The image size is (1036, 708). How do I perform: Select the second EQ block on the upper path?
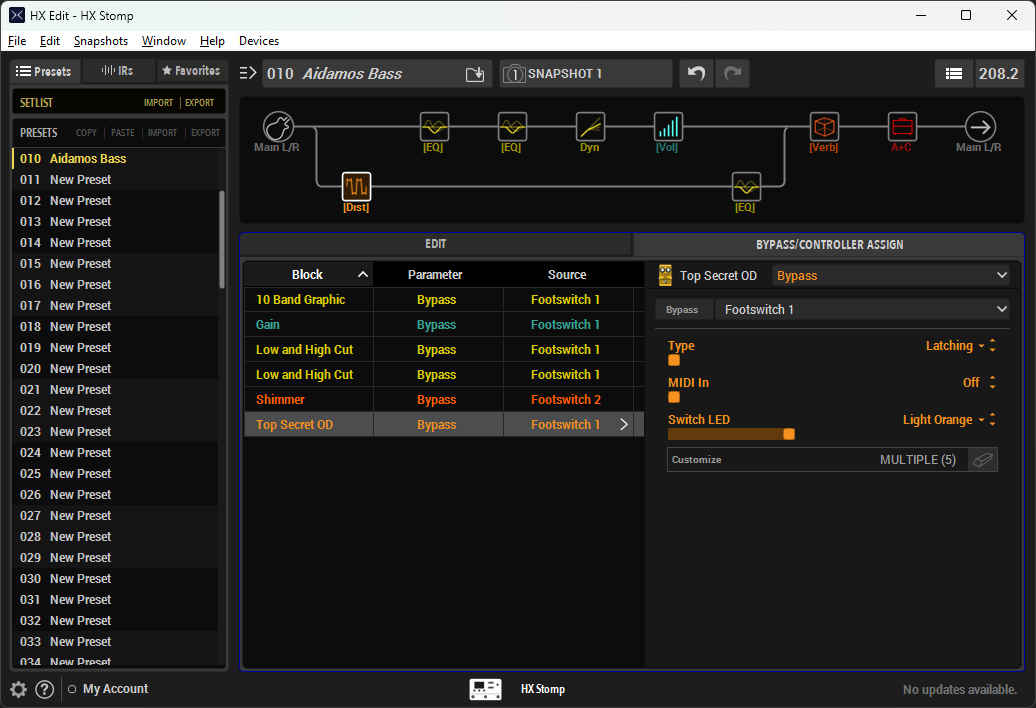pyautogui.click(x=512, y=127)
